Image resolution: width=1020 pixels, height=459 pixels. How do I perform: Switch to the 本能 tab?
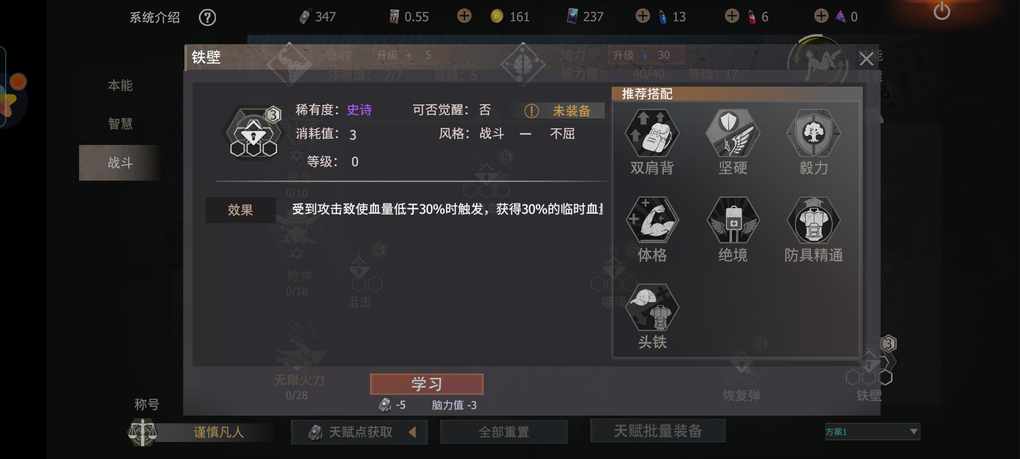(x=120, y=85)
